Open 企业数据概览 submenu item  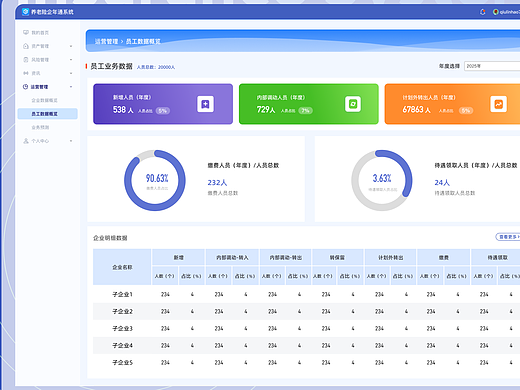44,100
